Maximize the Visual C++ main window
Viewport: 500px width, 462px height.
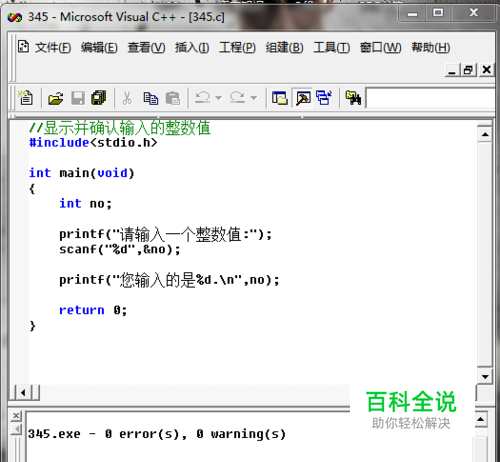pos(438,13)
